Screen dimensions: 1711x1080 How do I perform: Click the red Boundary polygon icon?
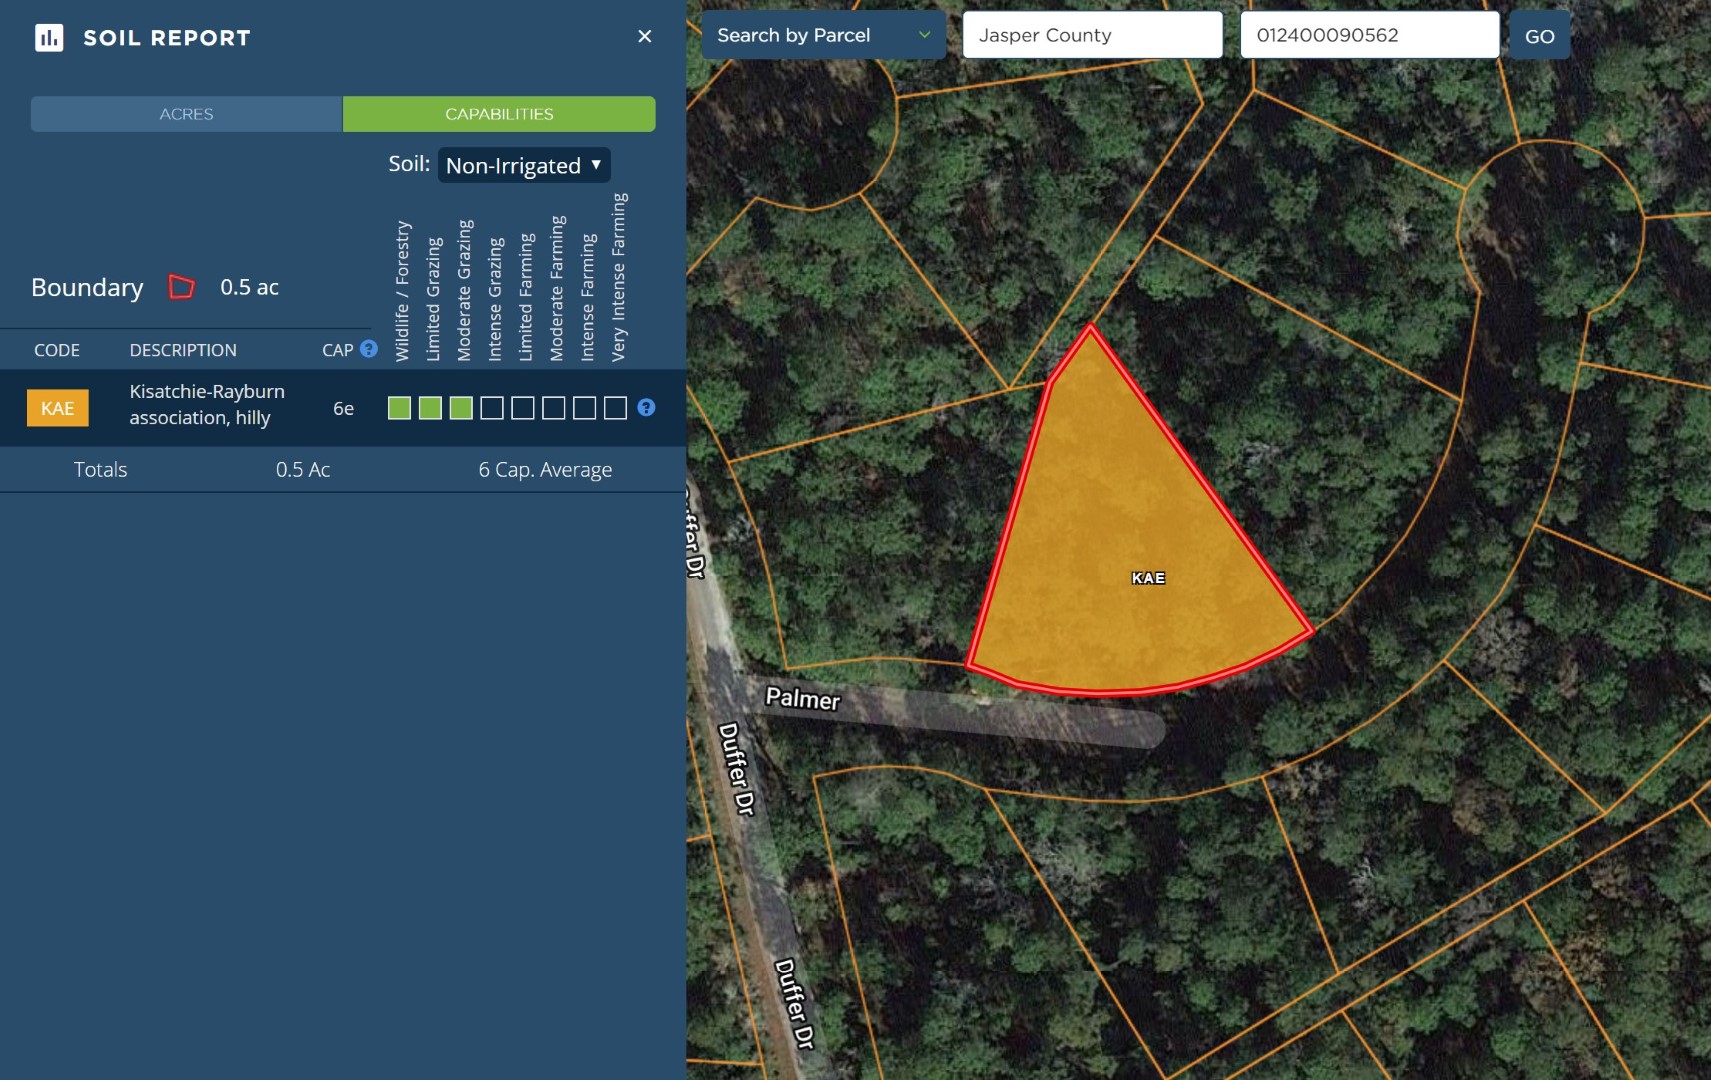(x=181, y=287)
